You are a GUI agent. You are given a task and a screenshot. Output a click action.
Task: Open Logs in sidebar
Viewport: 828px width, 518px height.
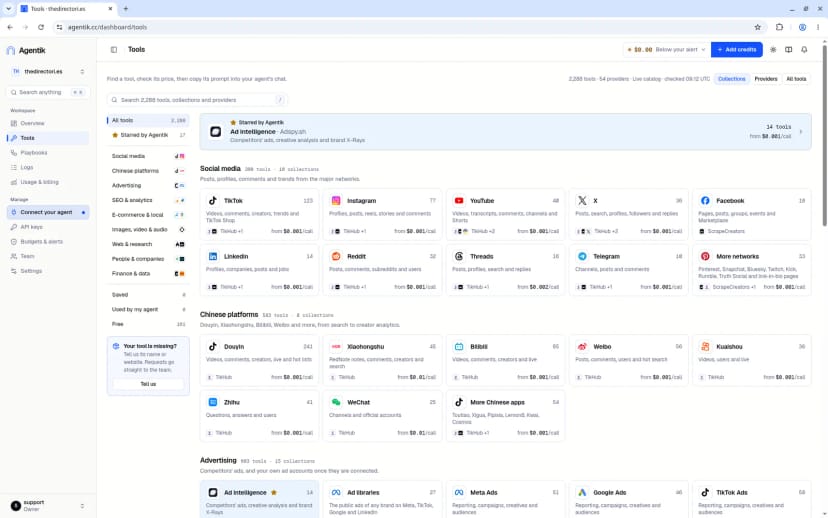[x=48, y=167]
